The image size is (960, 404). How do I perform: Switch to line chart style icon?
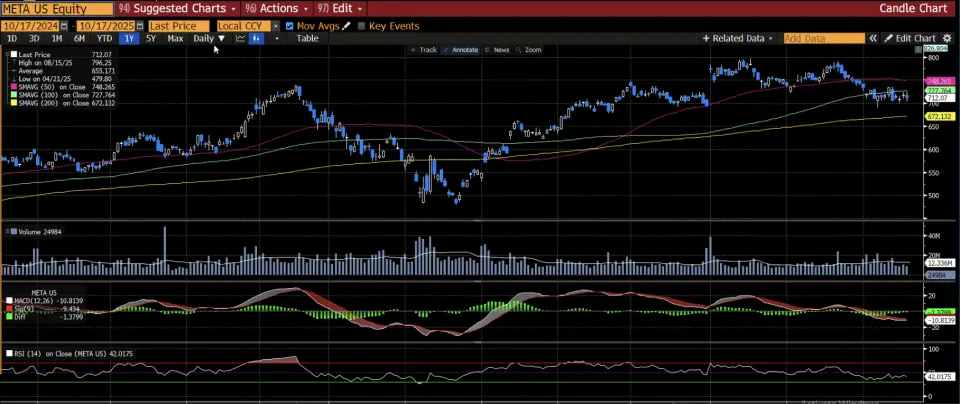click(241, 38)
